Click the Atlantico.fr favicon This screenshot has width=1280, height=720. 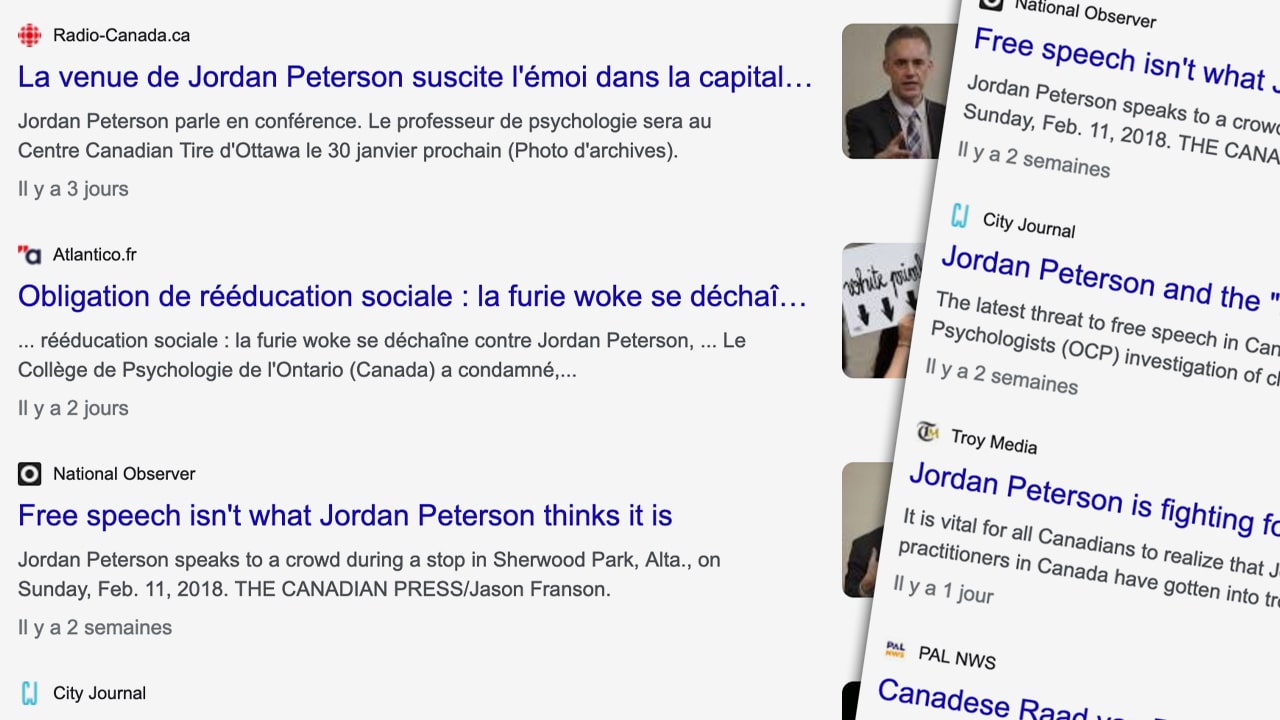pos(30,255)
